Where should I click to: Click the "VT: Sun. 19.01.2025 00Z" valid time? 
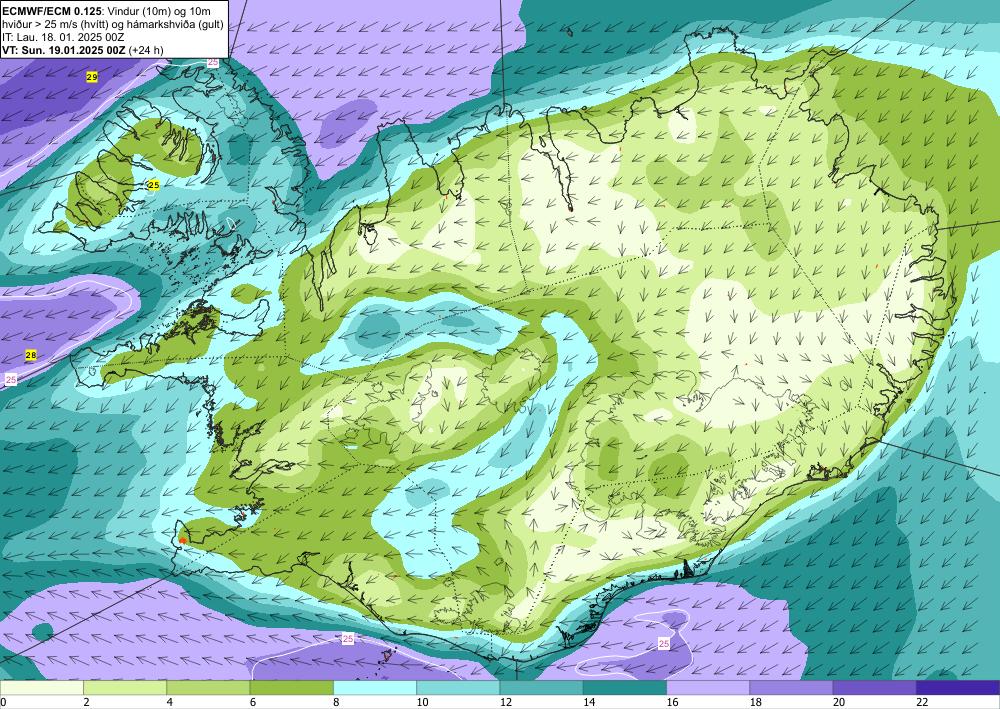tap(64, 50)
